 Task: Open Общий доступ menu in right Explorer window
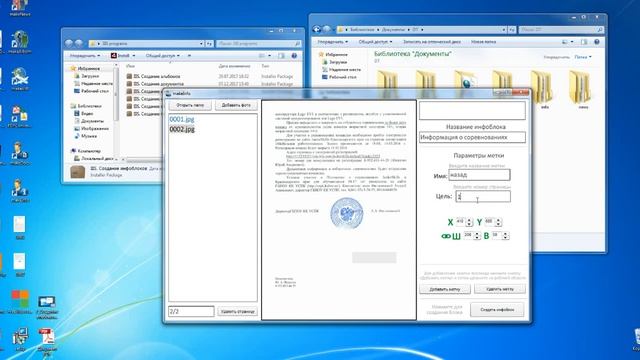click(375, 42)
